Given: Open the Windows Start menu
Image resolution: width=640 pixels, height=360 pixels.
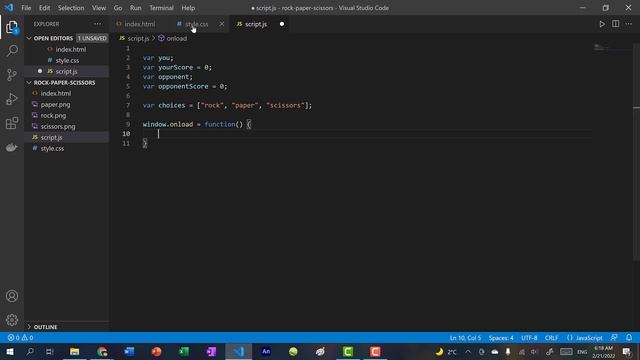Looking at the screenshot, I should tap(10, 351).
